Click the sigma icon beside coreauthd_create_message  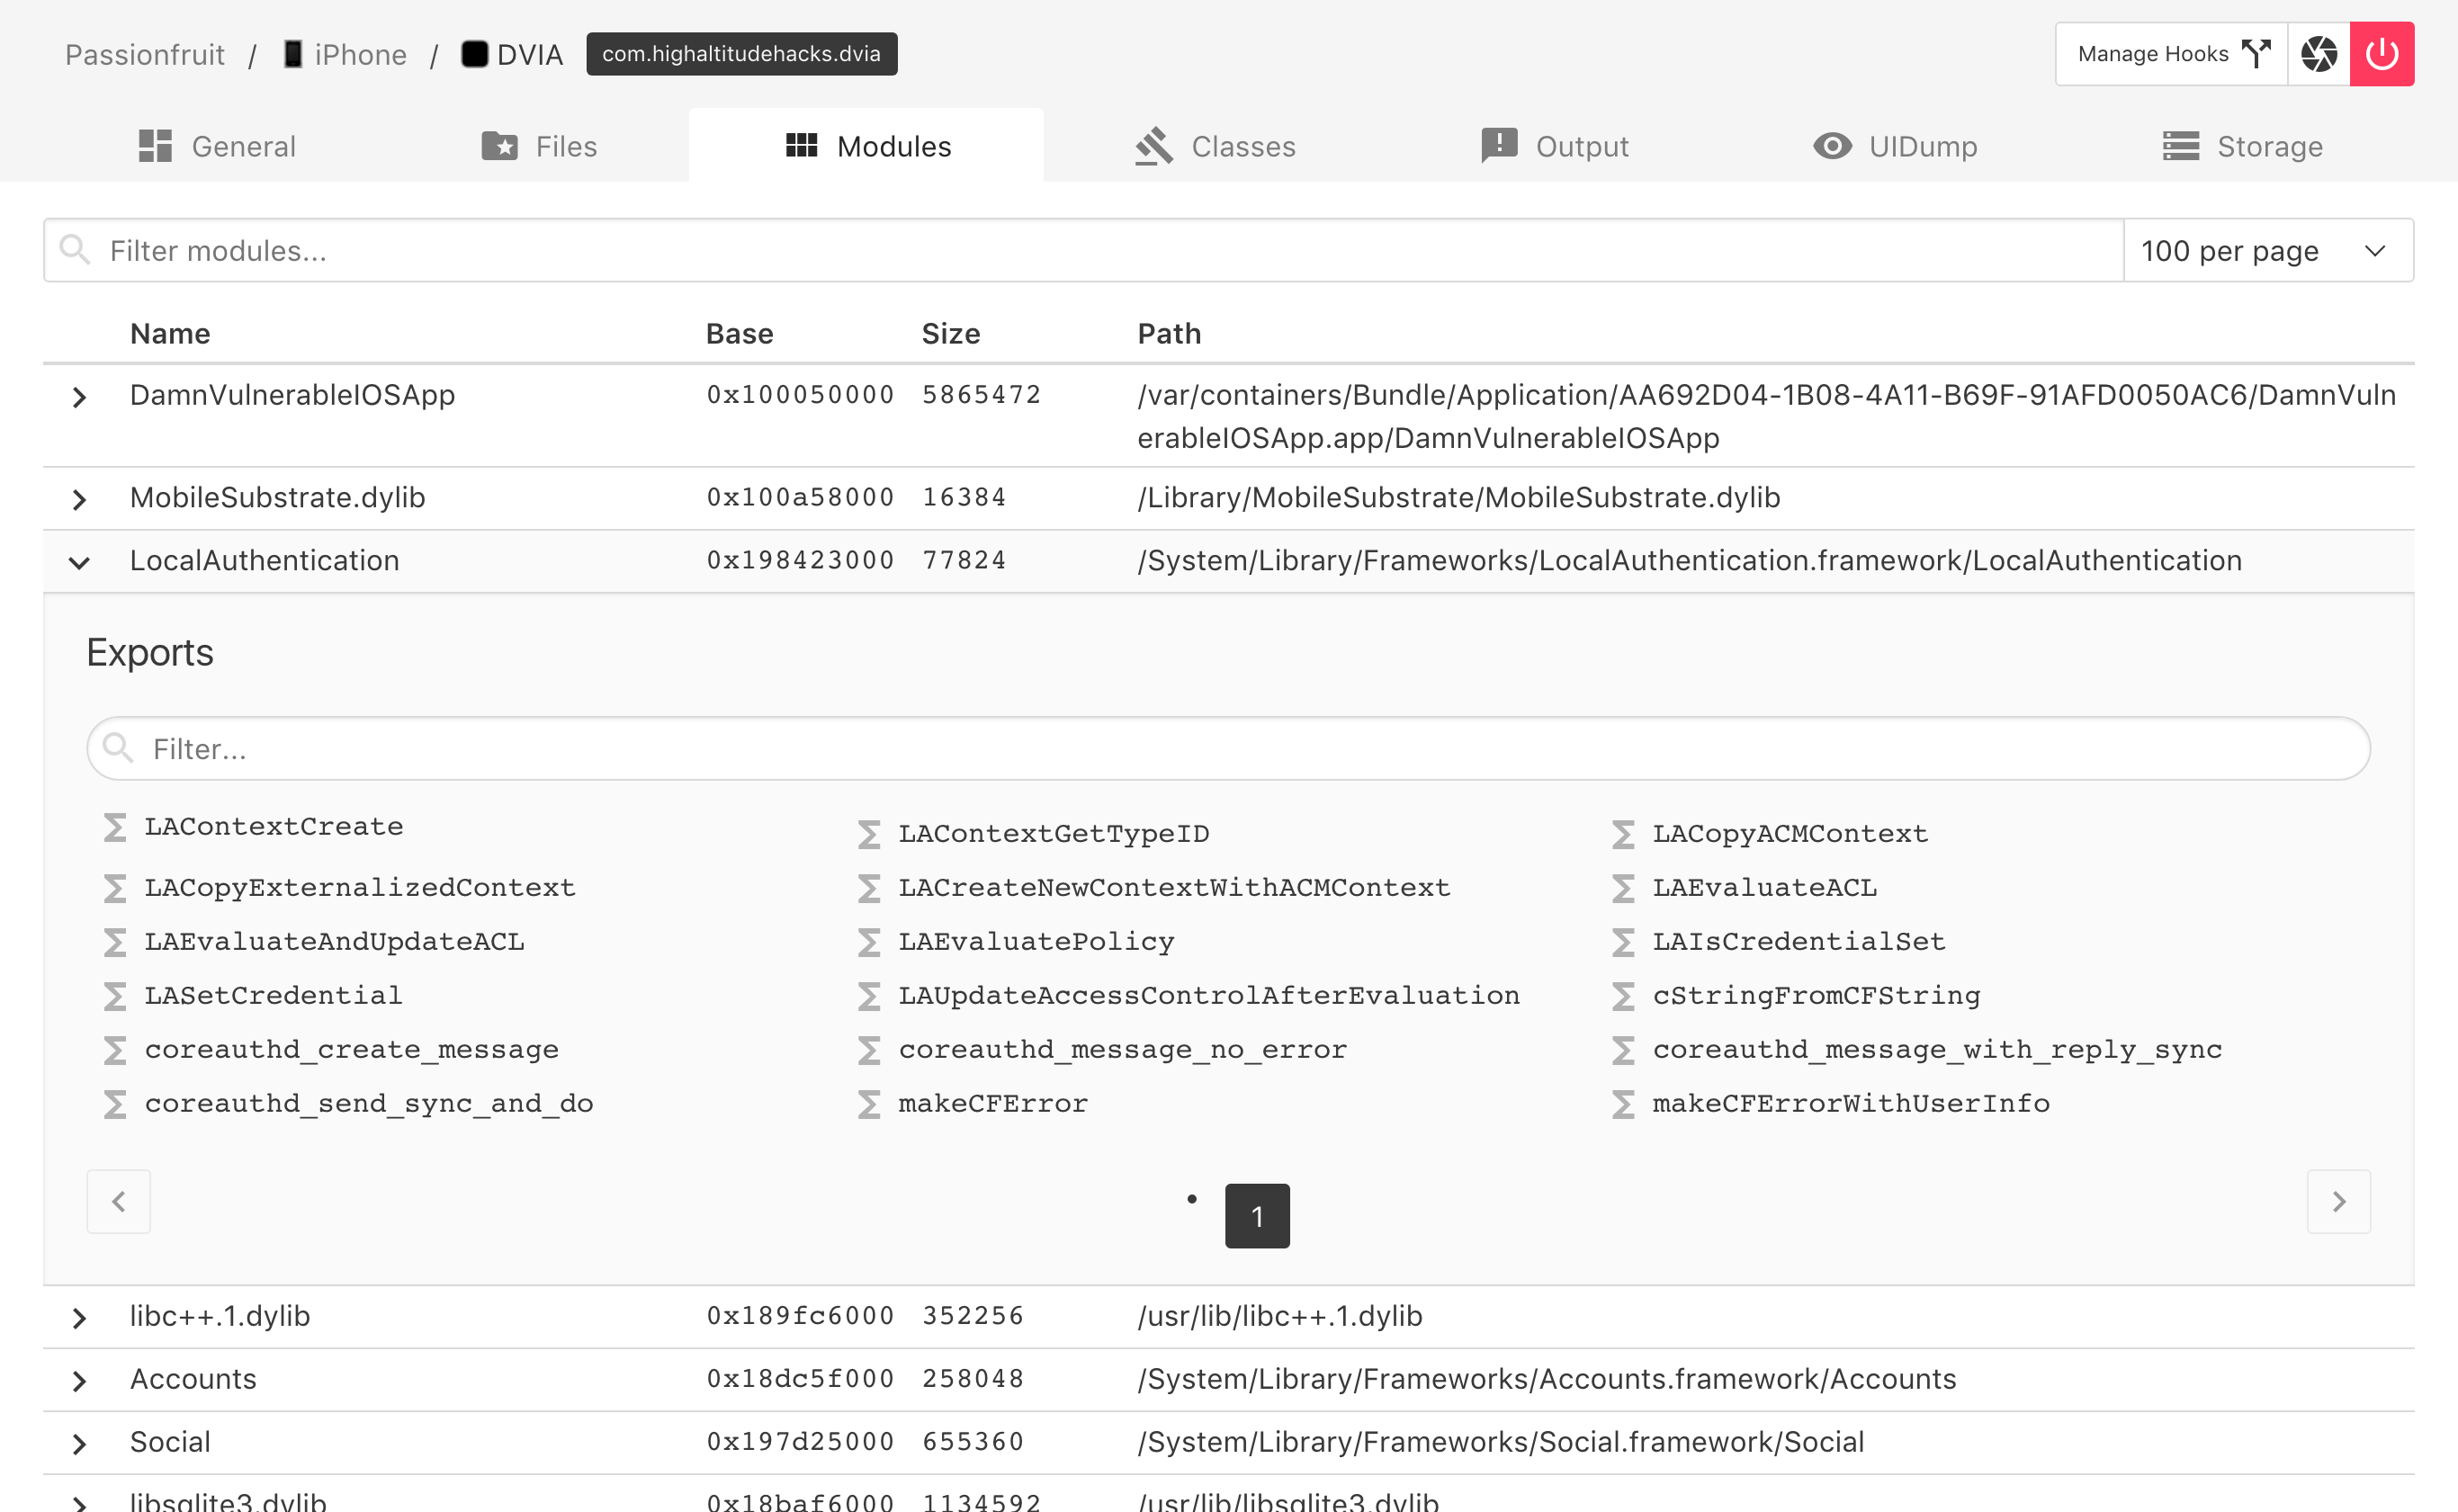tap(115, 1050)
